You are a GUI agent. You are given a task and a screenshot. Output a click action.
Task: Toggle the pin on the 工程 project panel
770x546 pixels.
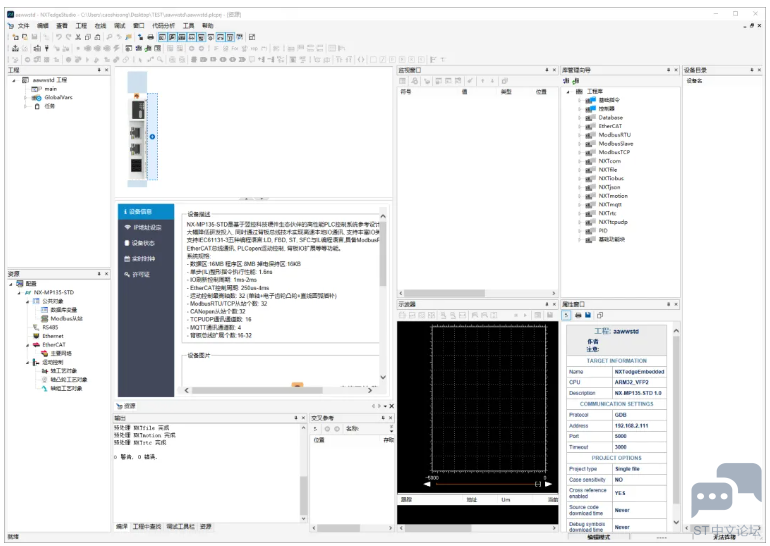click(99, 70)
